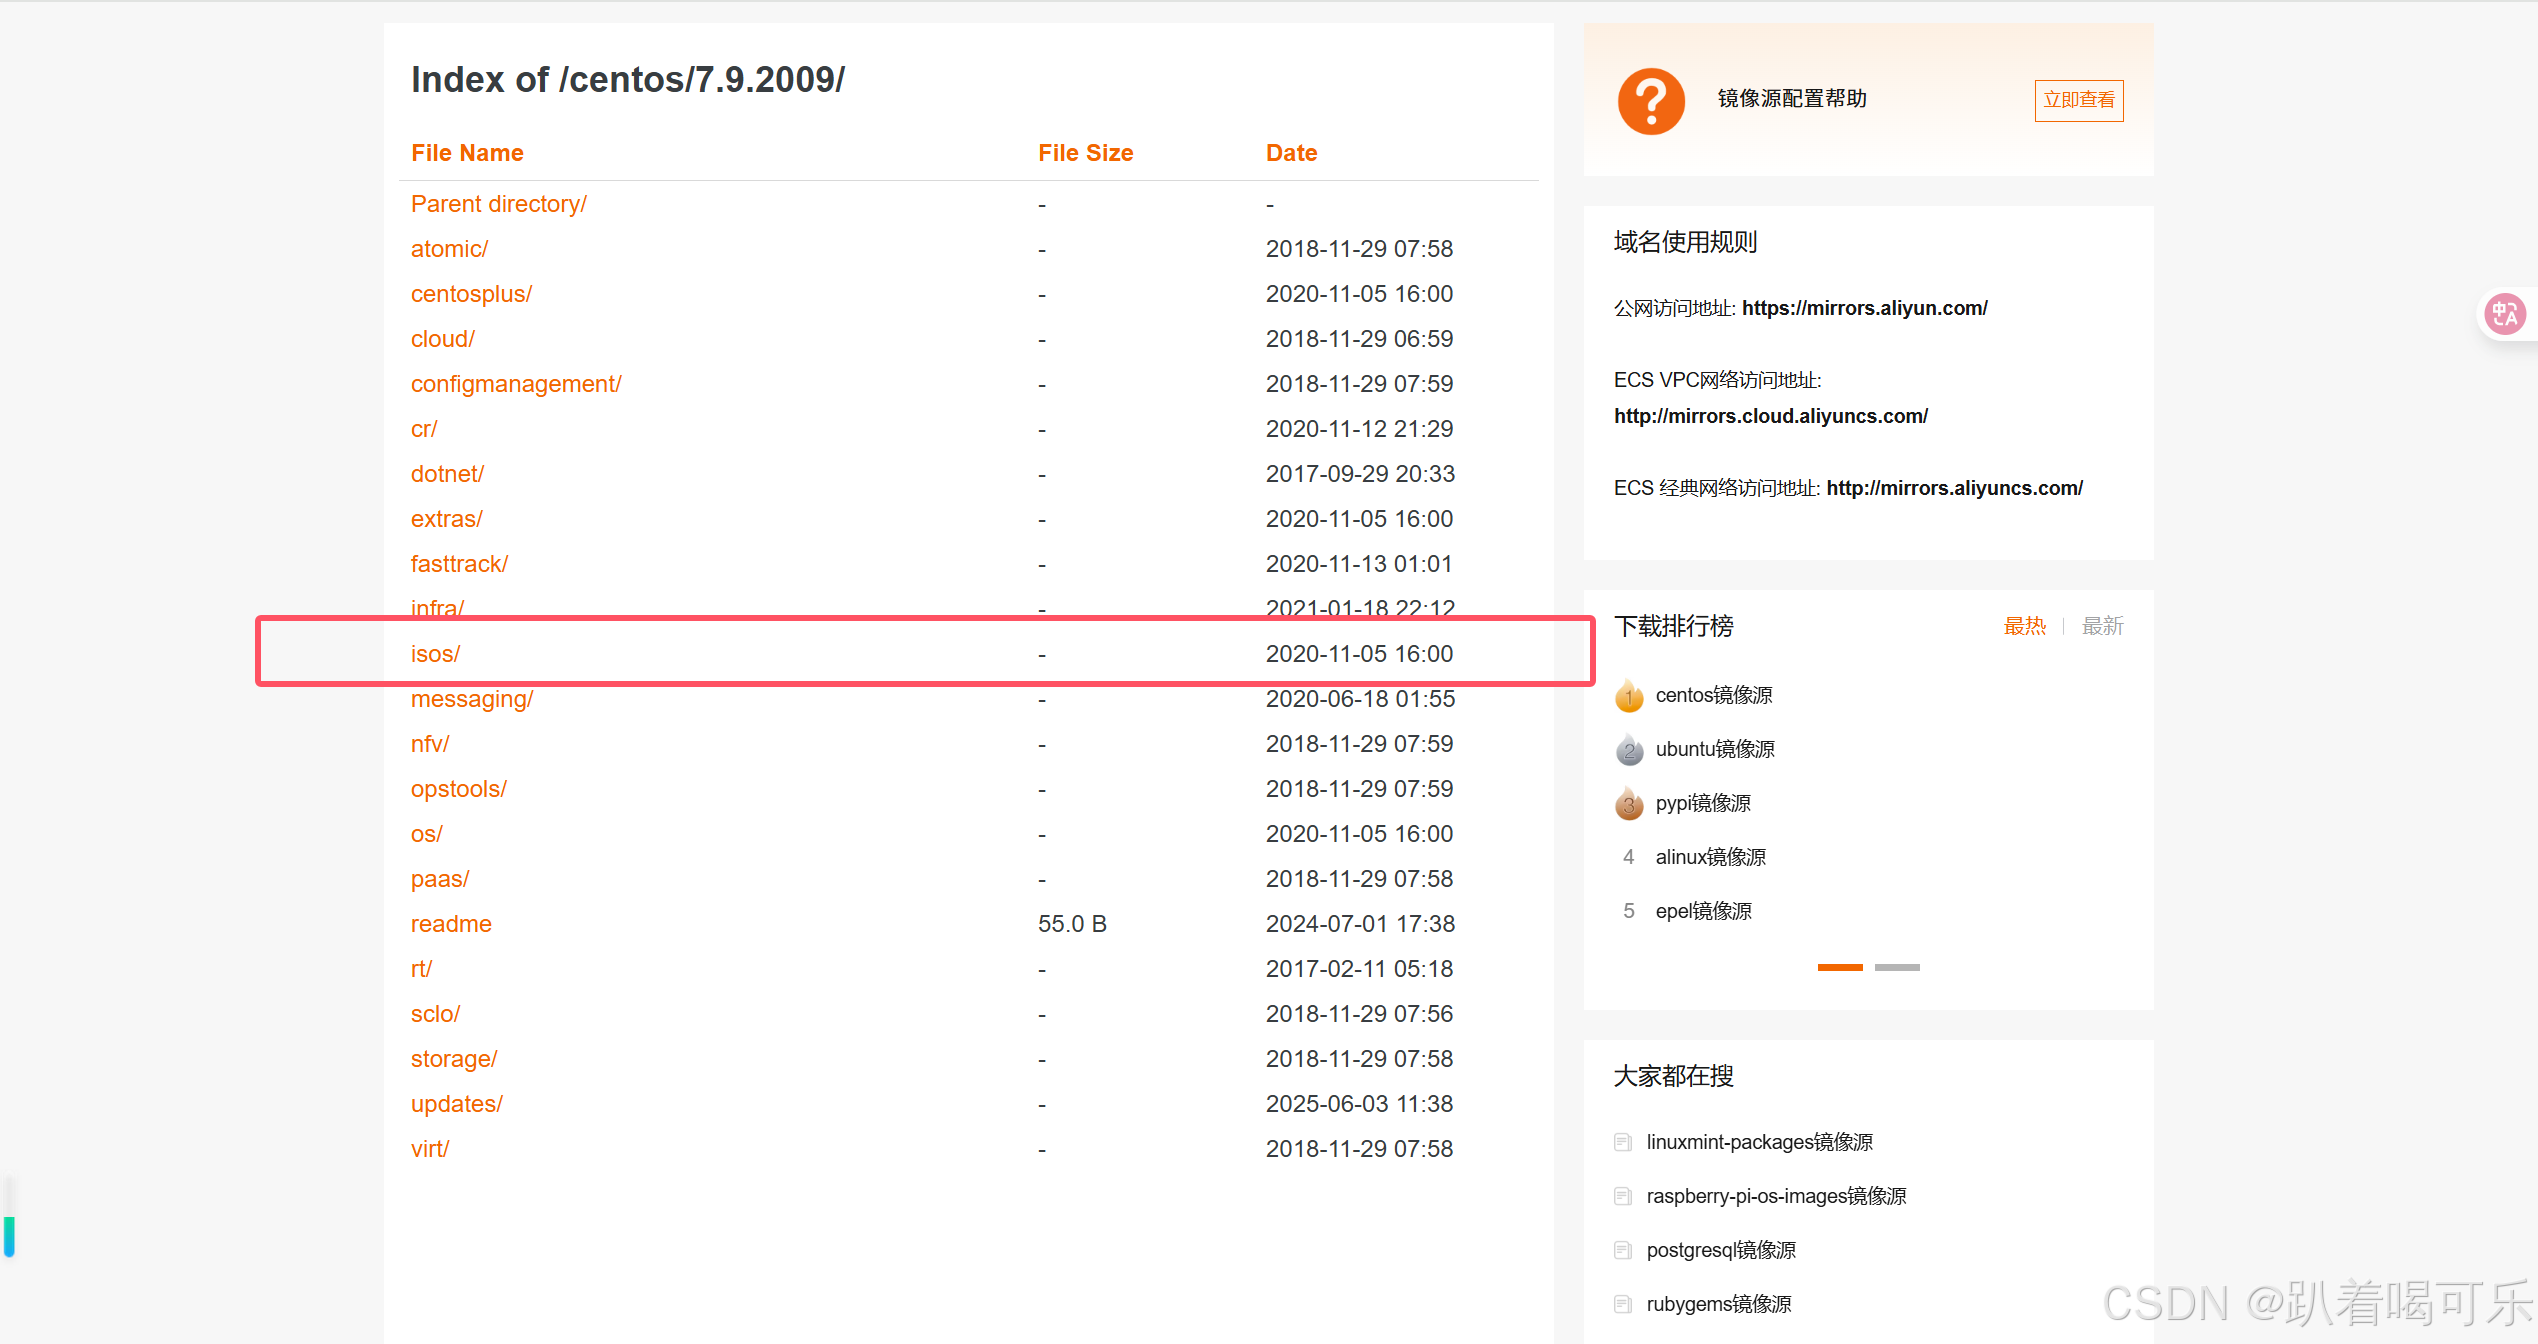The width and height of the screenshot is (2538, 1344).
Task: Open rubygems镜像源 search link
Action: click(1718, 1304)
